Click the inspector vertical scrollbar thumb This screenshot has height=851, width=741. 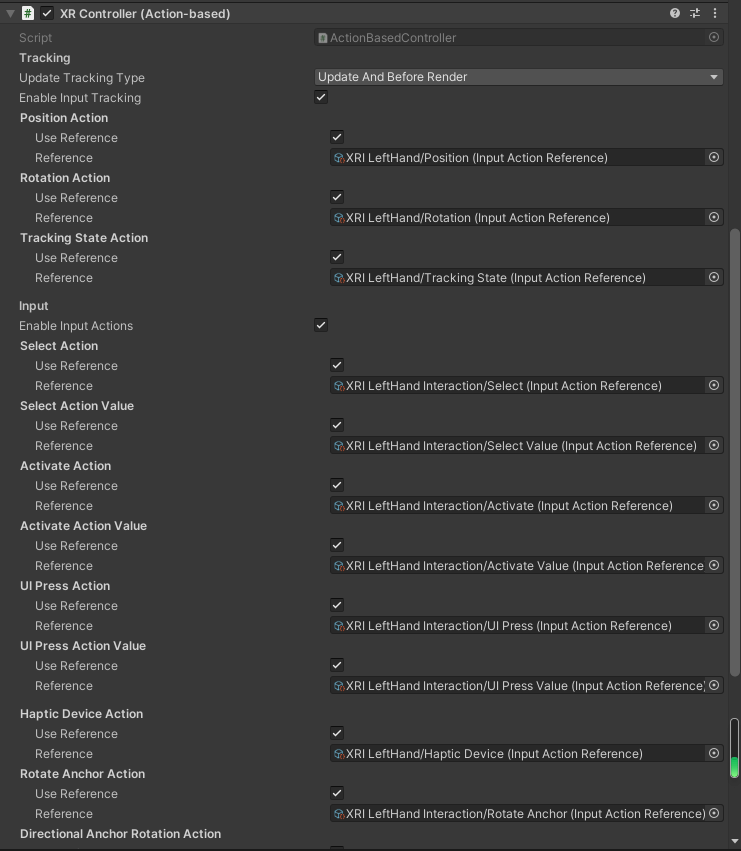(x=734, y=453)
